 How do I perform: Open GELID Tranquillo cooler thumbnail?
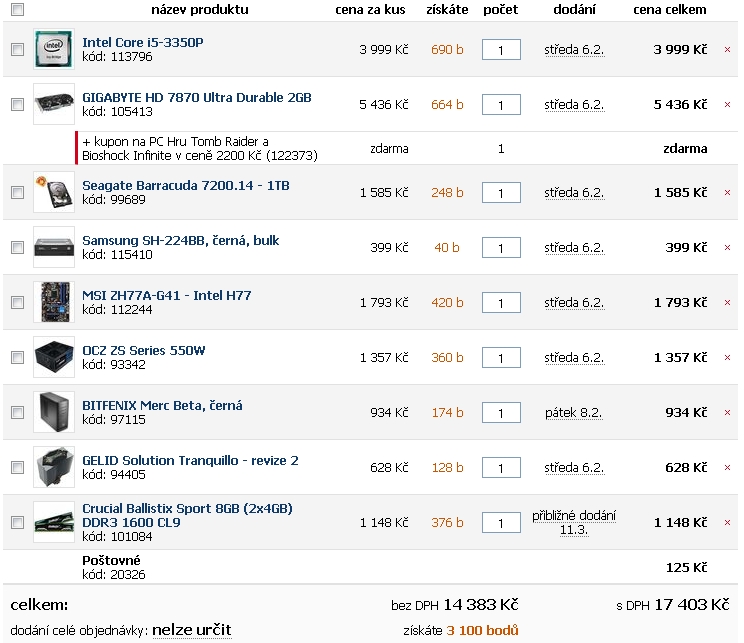[x=54, y=467]
